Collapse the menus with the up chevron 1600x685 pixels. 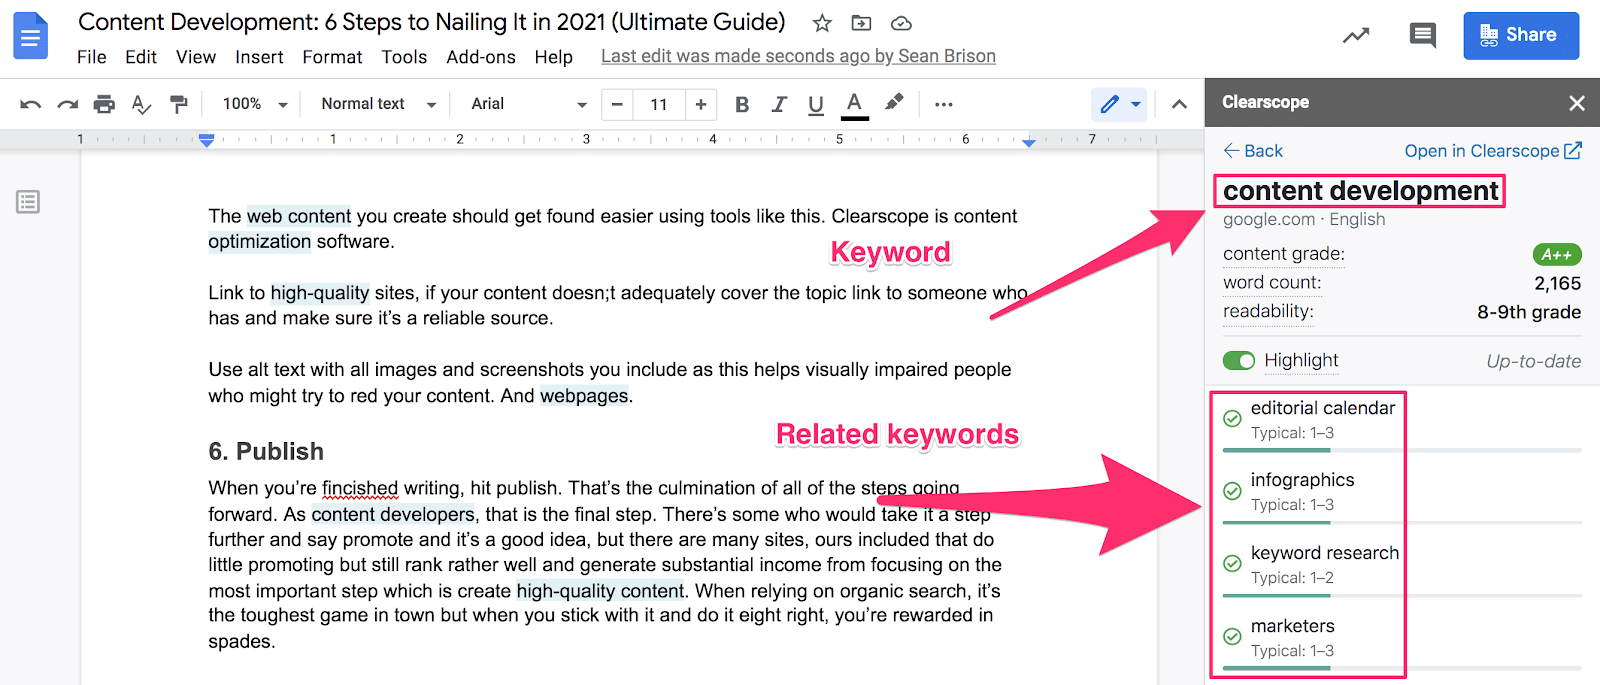(x=1180, y=104)
